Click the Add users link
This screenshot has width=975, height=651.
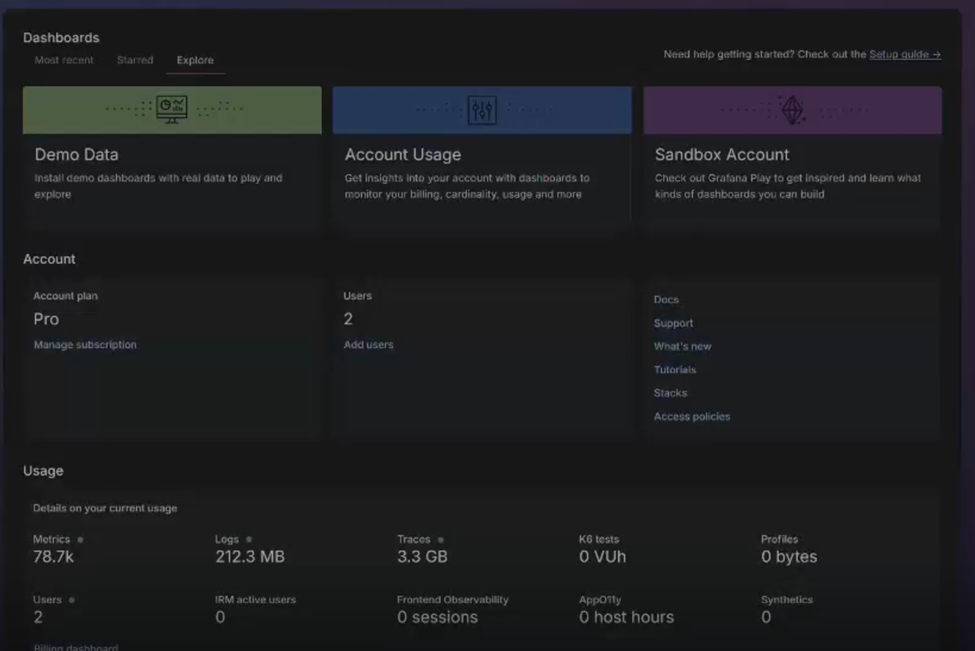coord(368,345)
